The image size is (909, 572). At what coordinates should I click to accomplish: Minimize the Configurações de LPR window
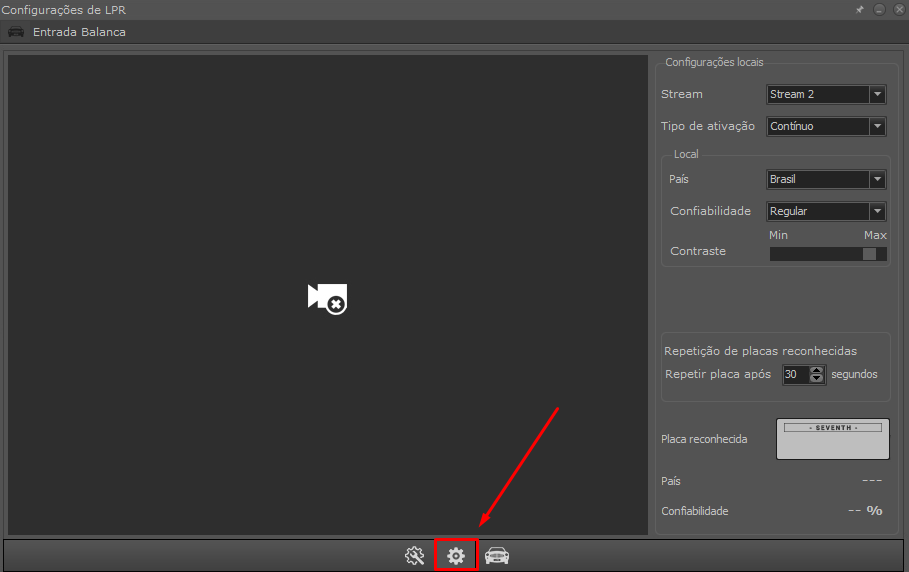pos(879,9)
